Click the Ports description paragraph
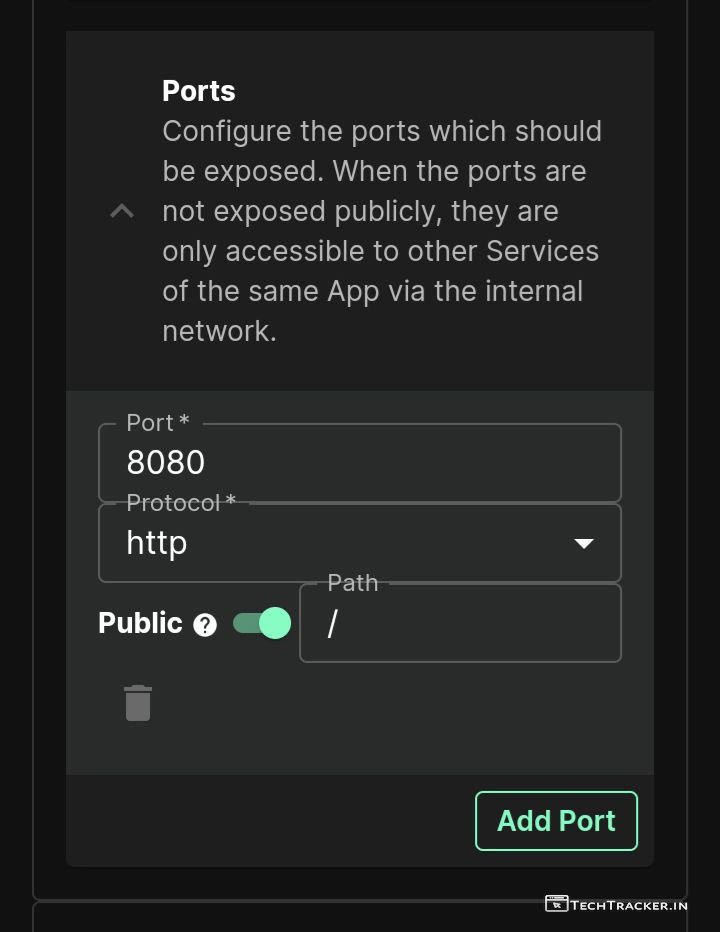720x932 pixels. [x=382, y=231]
